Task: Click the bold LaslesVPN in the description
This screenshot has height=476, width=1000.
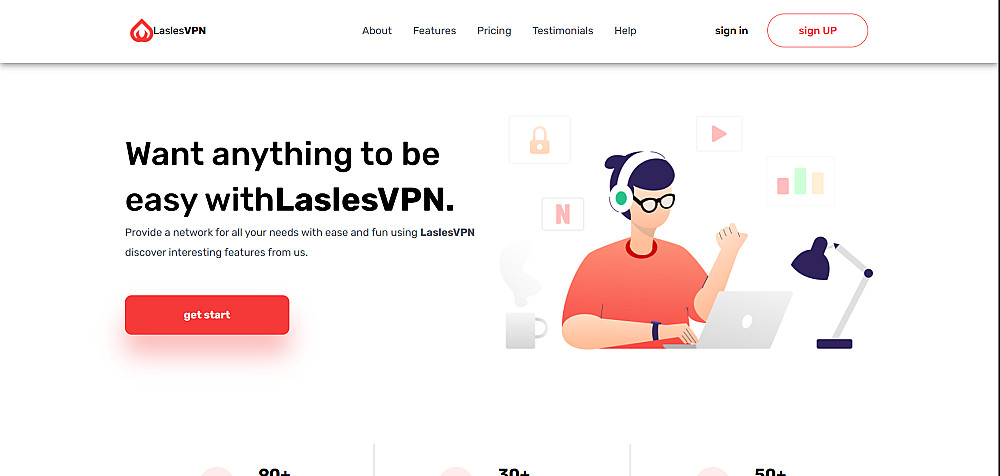Action: pos(447,232)
